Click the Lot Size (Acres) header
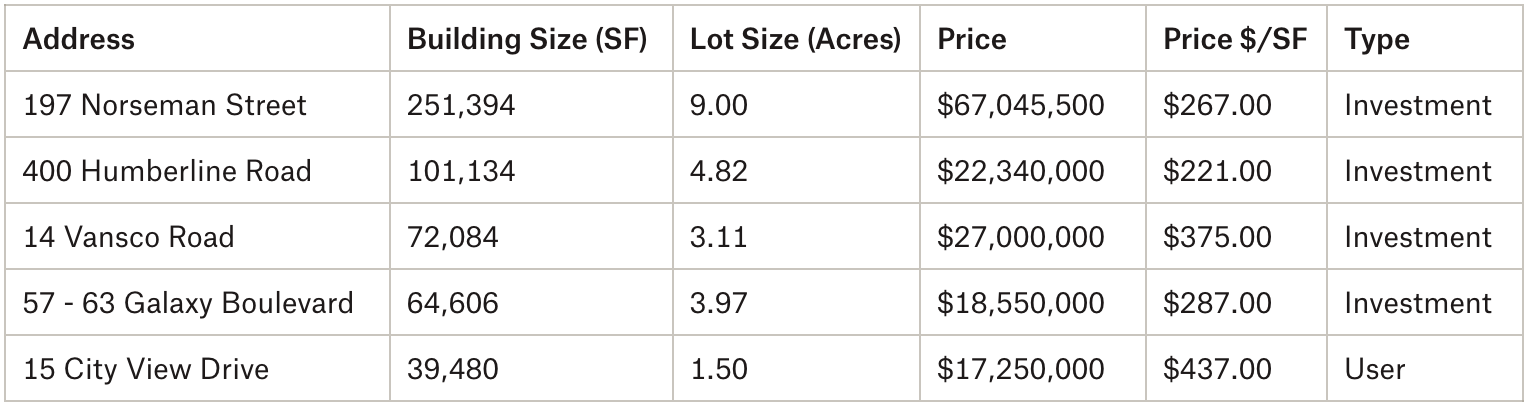1534x410 pixels. click(795, 40)
